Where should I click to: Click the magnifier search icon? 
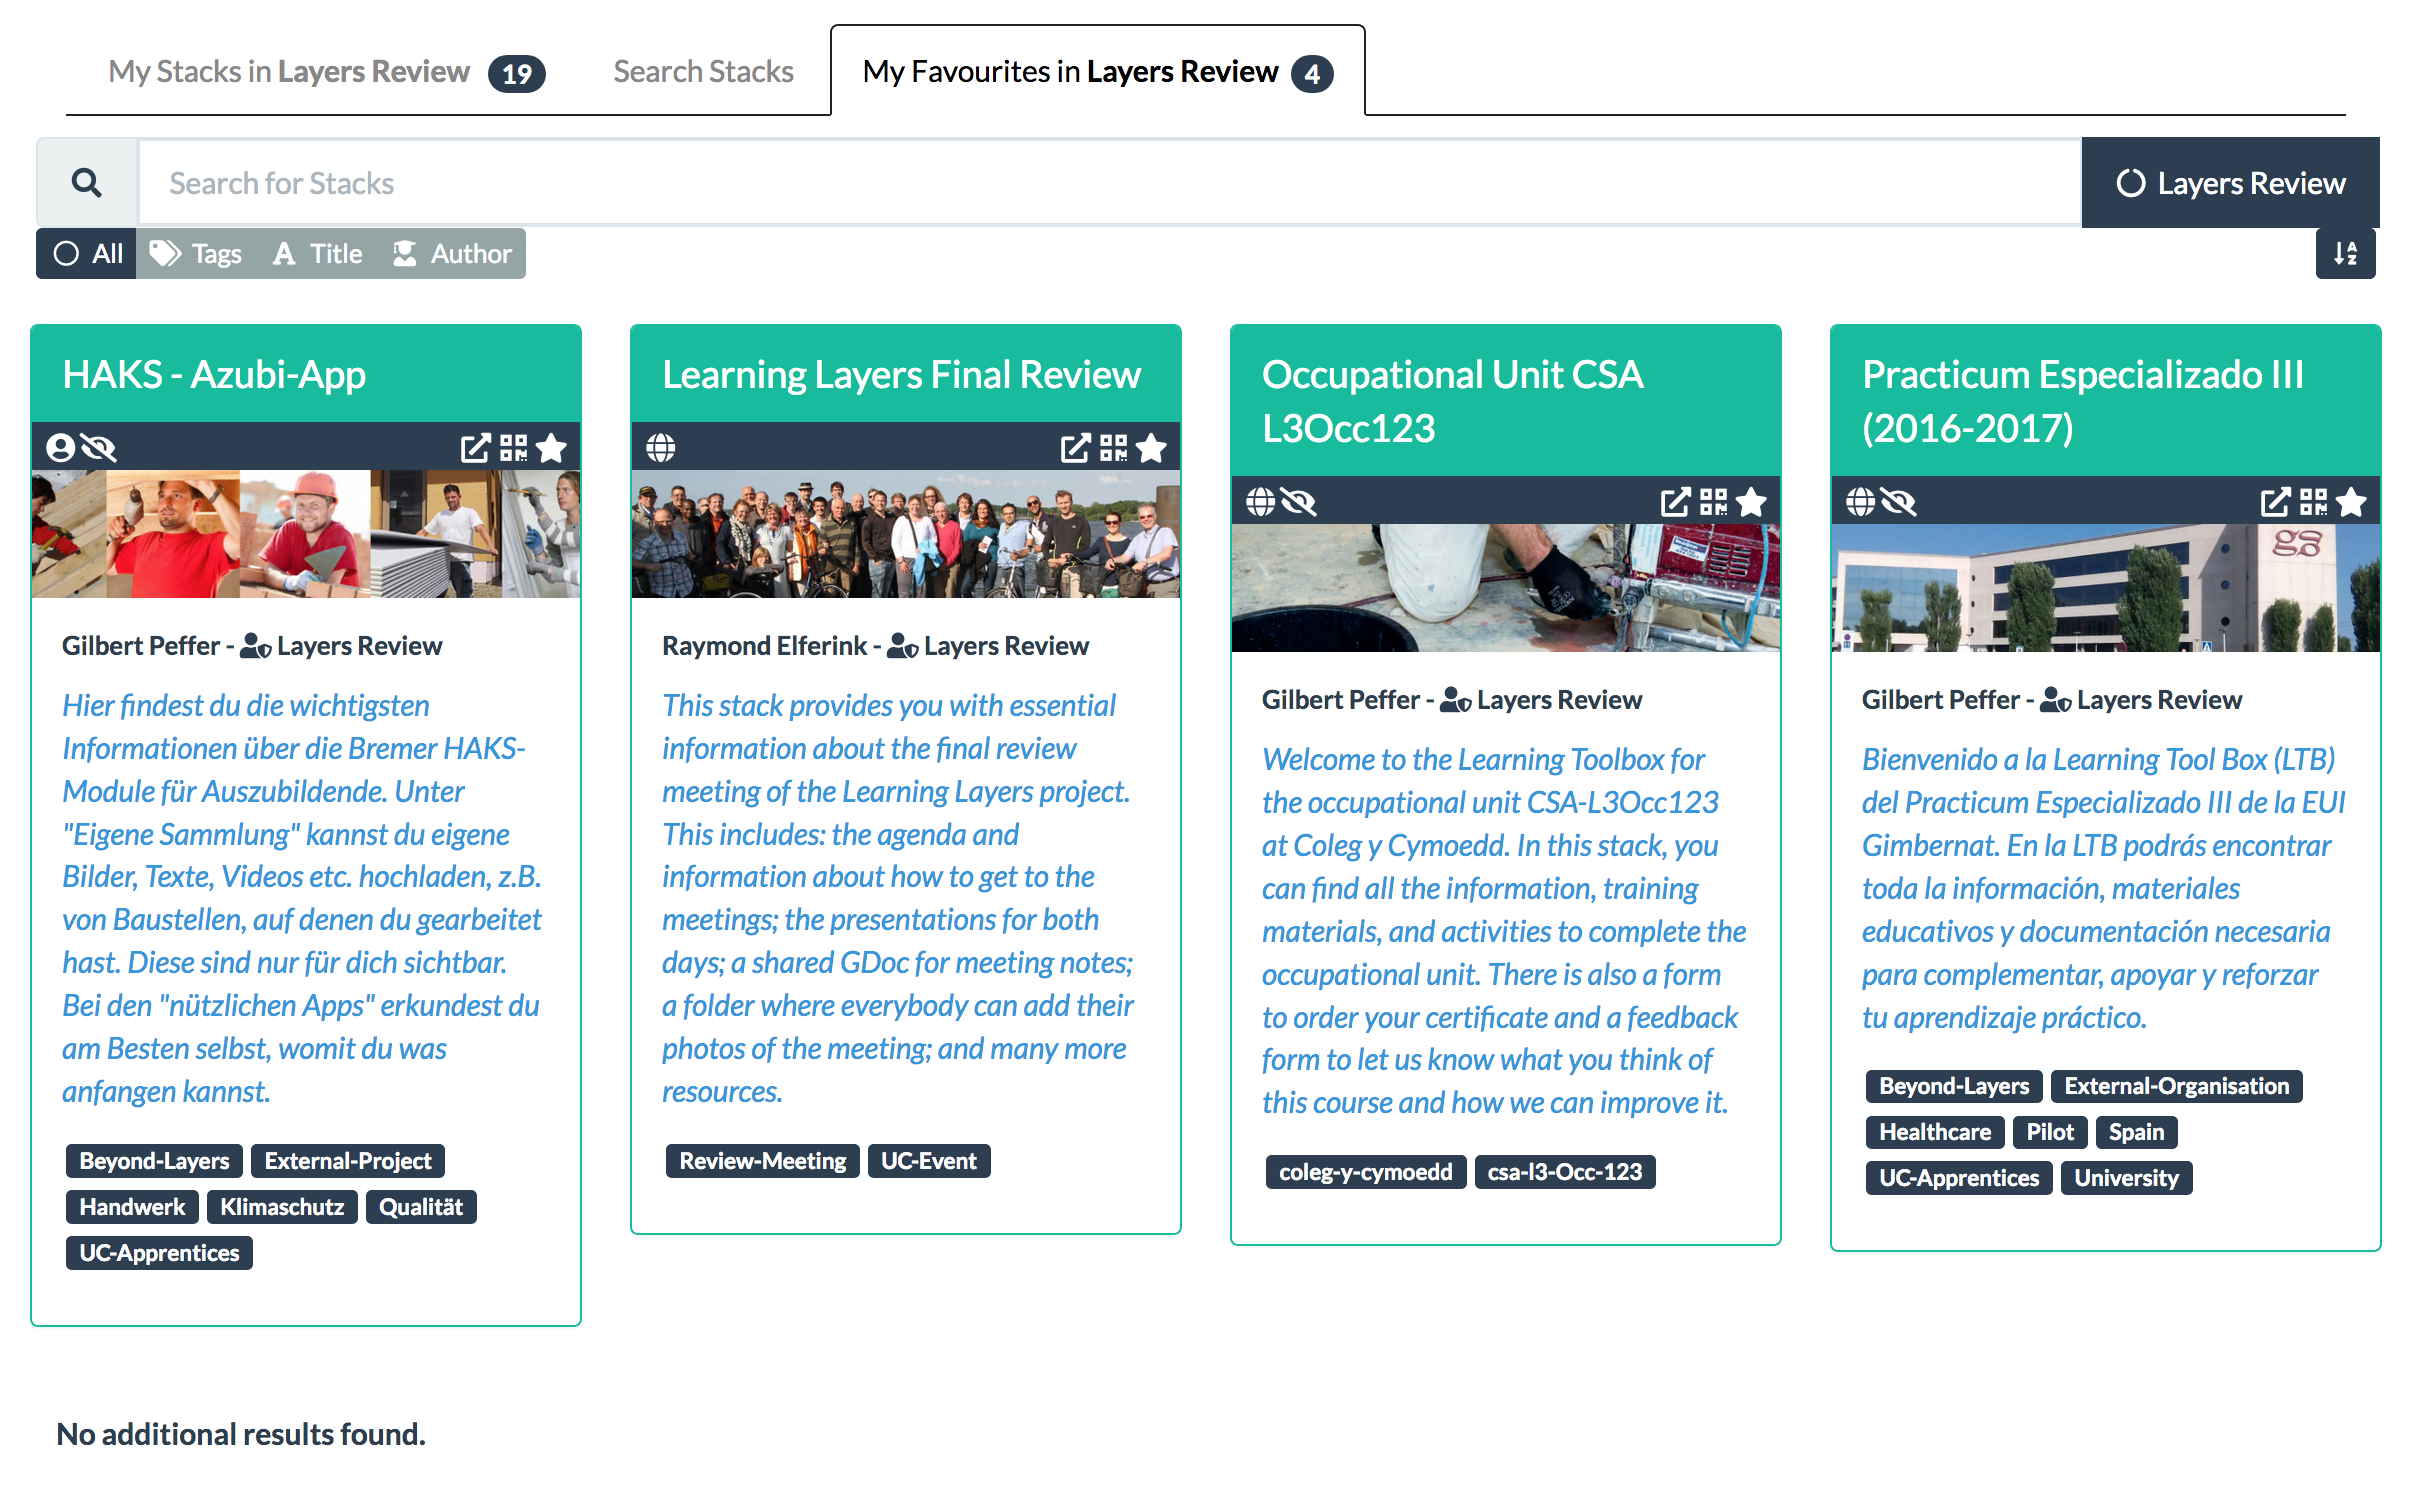(x=87, y=183)
